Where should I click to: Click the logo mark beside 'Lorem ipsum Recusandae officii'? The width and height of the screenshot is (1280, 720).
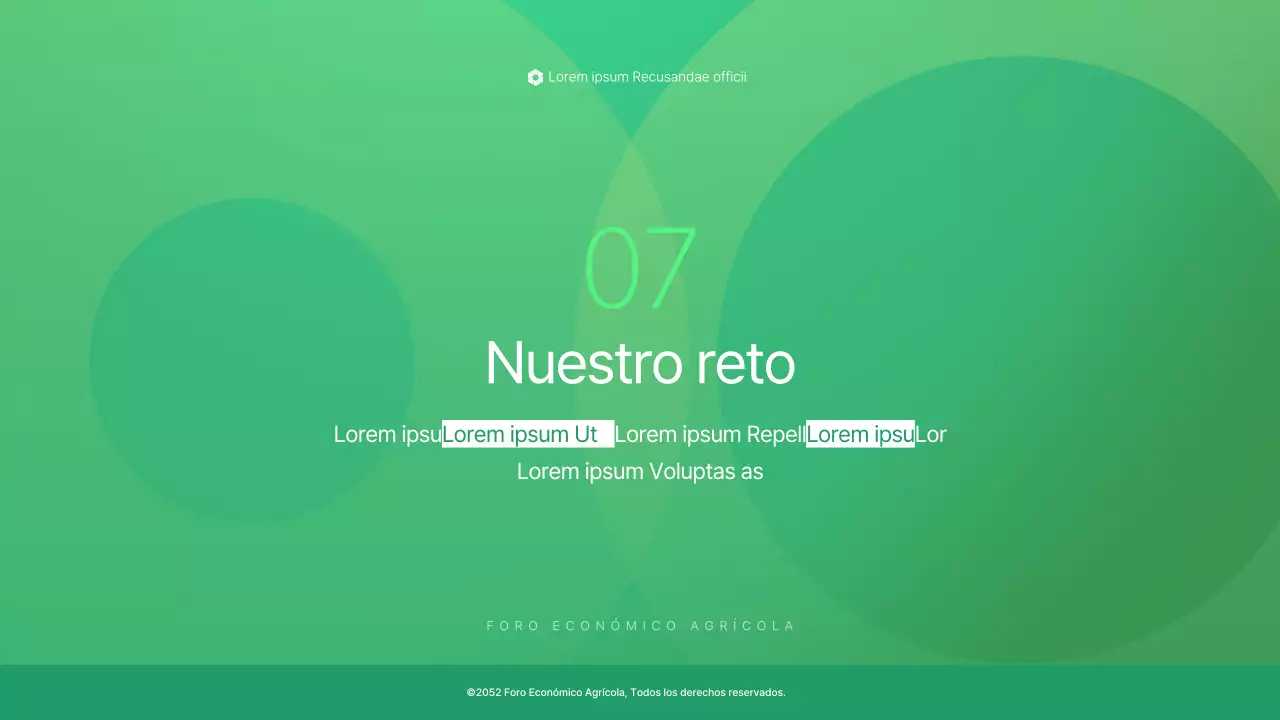click(535, 77)
